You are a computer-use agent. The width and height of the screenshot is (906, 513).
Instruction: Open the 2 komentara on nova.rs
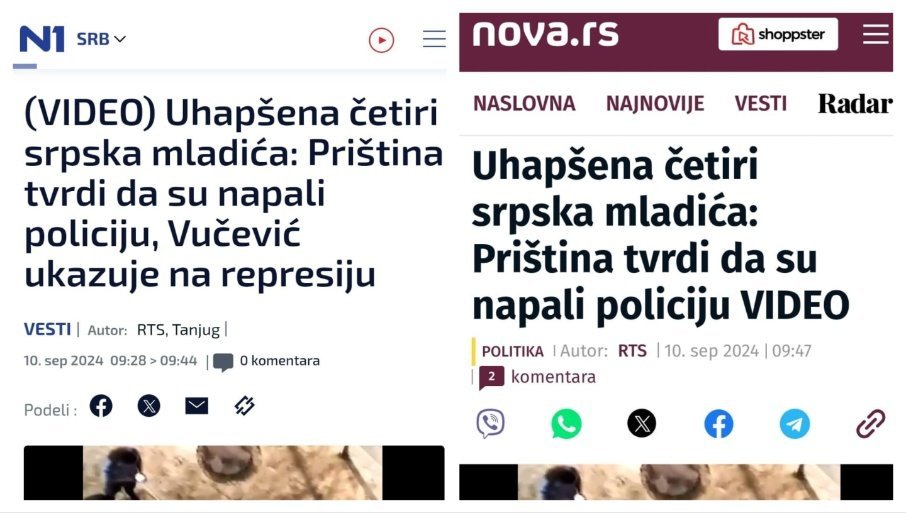click(537, 378)
